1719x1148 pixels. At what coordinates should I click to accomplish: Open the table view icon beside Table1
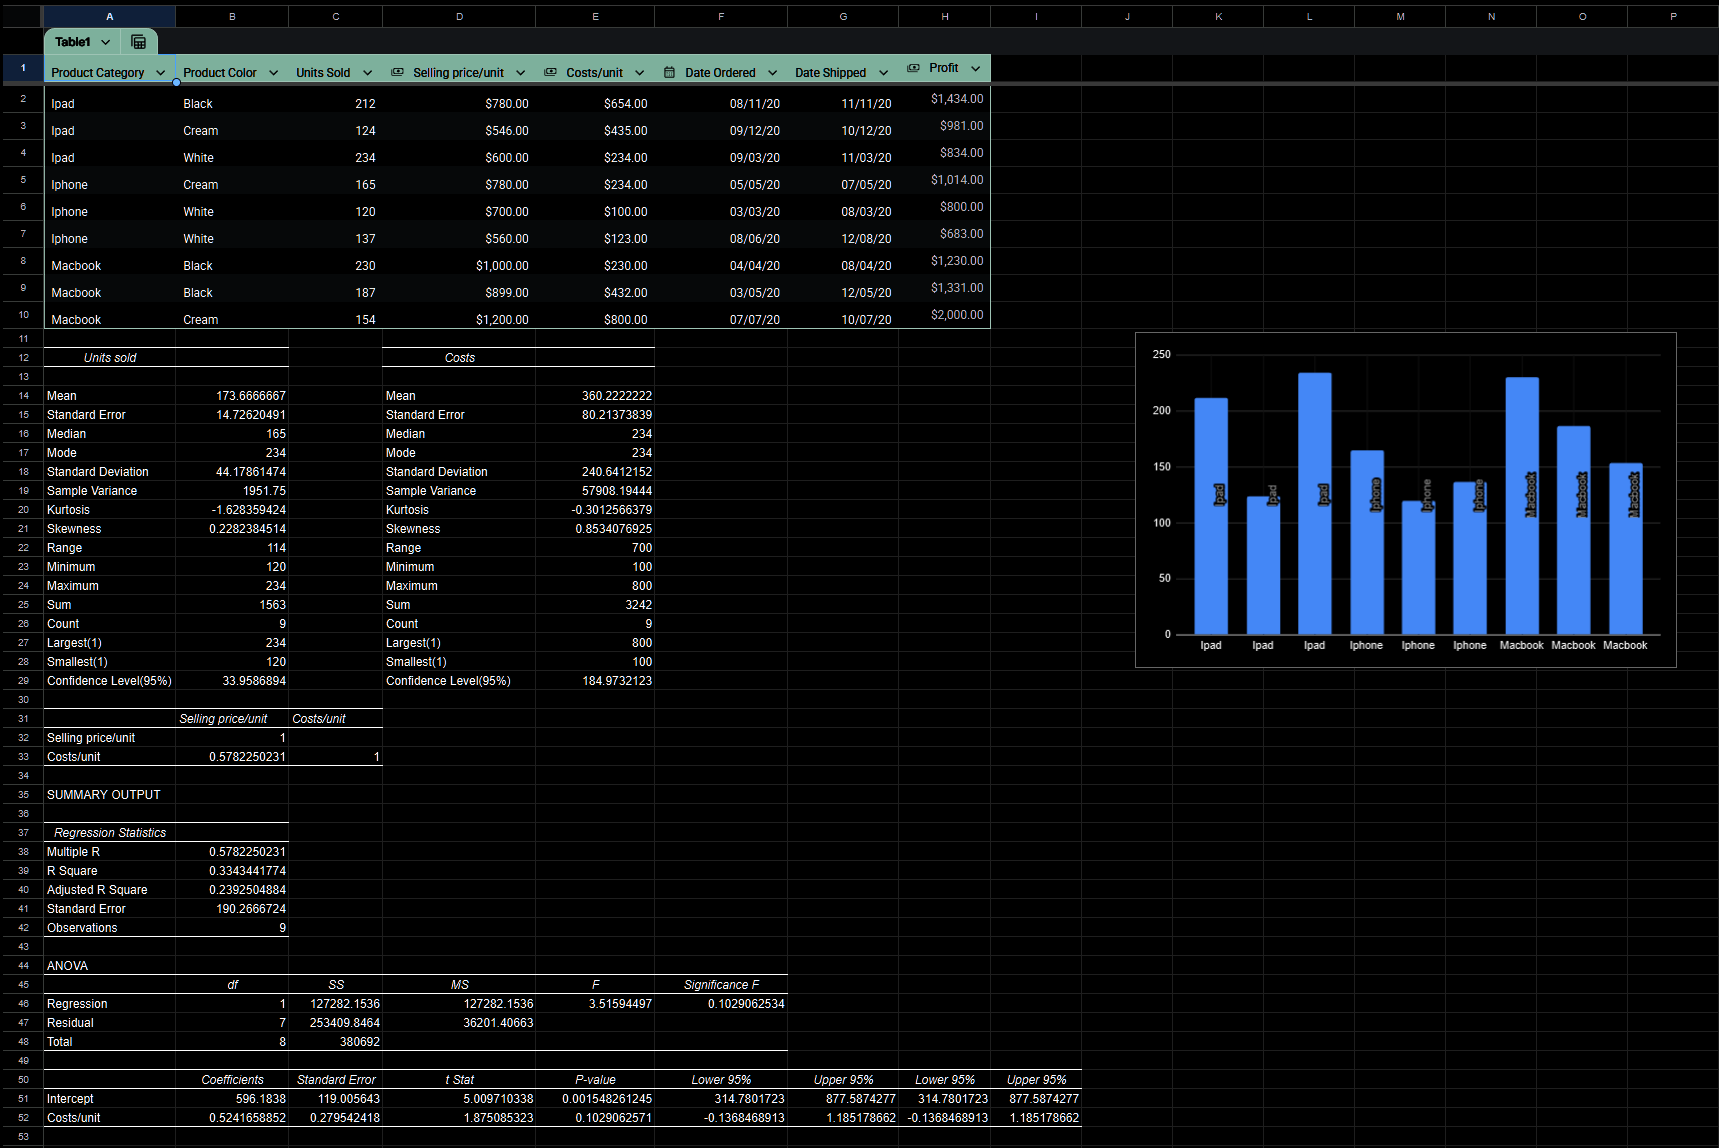(138, 42)
